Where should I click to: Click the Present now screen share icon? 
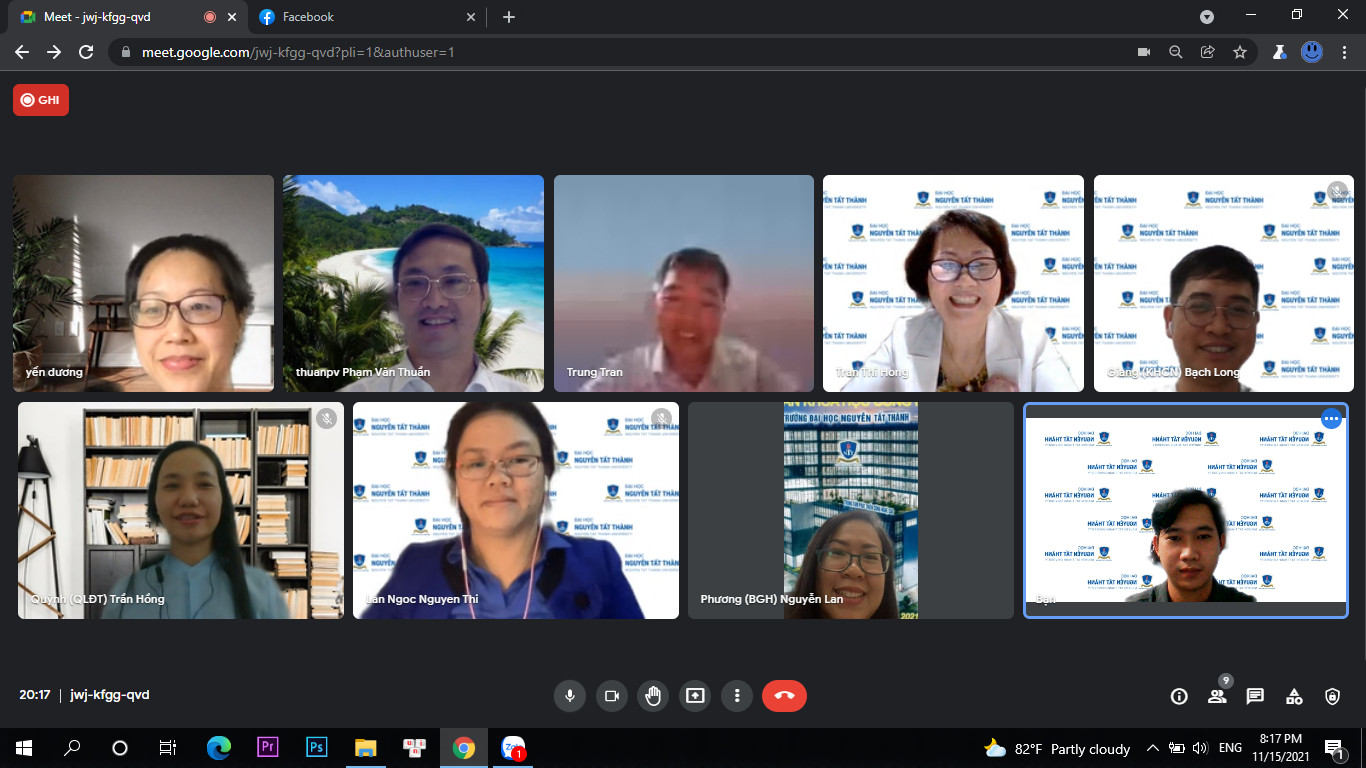tap(695, 696)
